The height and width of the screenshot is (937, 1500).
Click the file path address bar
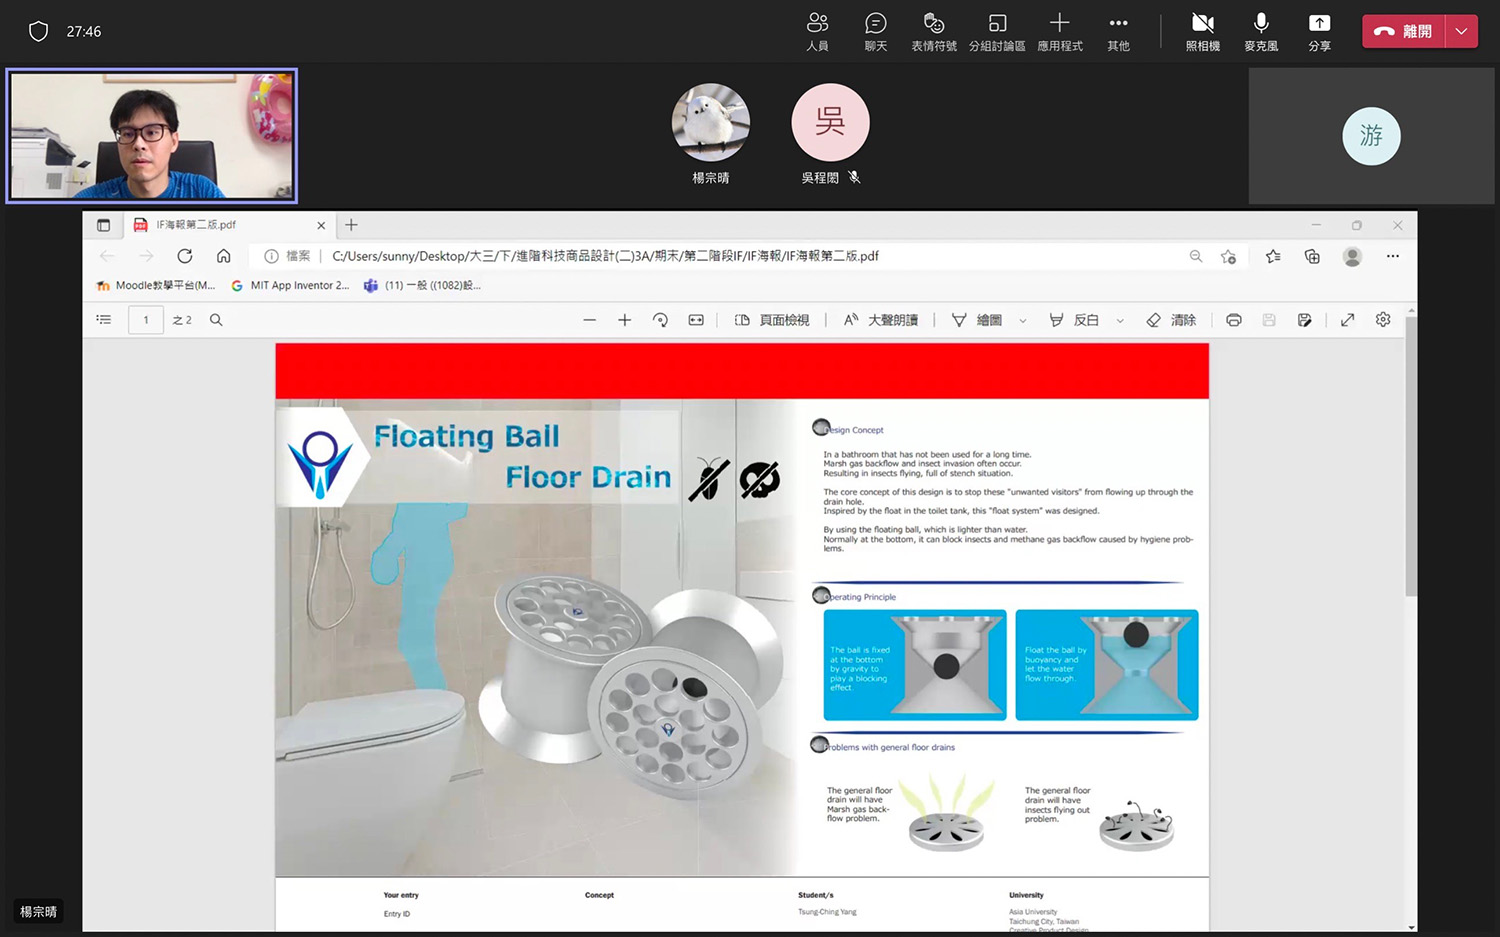(x=750, y=256)
